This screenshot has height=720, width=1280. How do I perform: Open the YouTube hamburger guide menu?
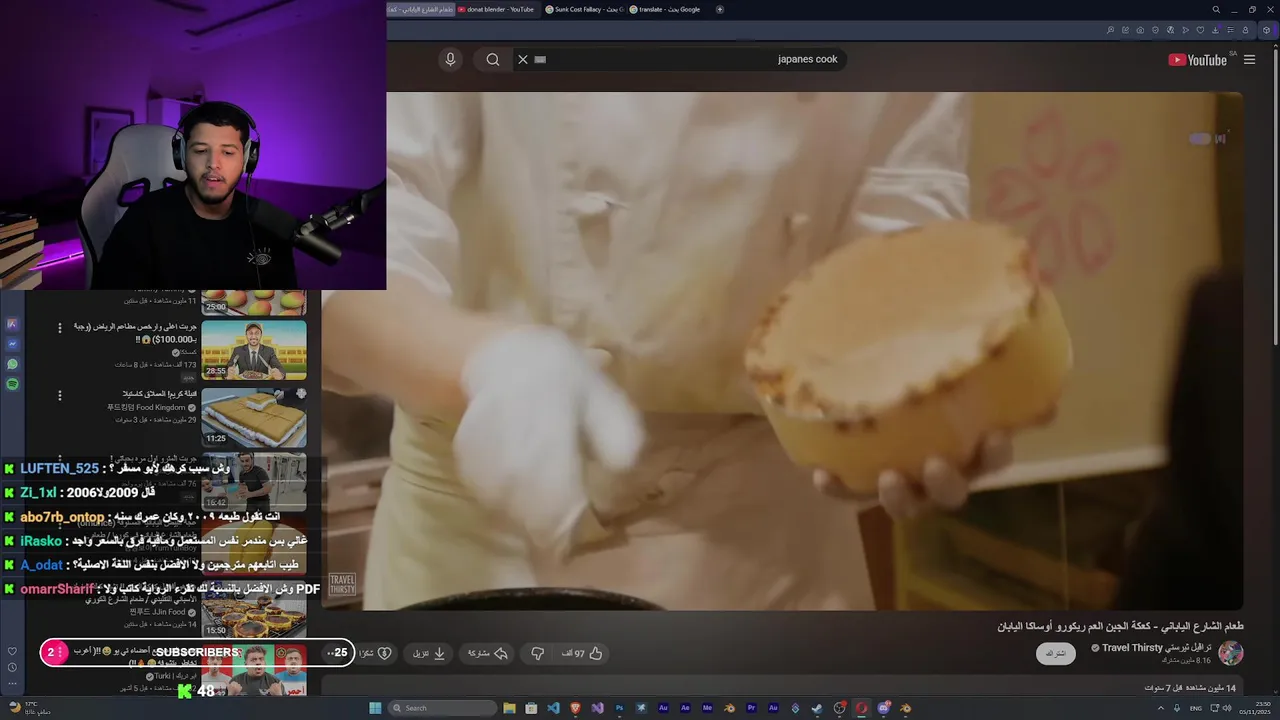1249,60
